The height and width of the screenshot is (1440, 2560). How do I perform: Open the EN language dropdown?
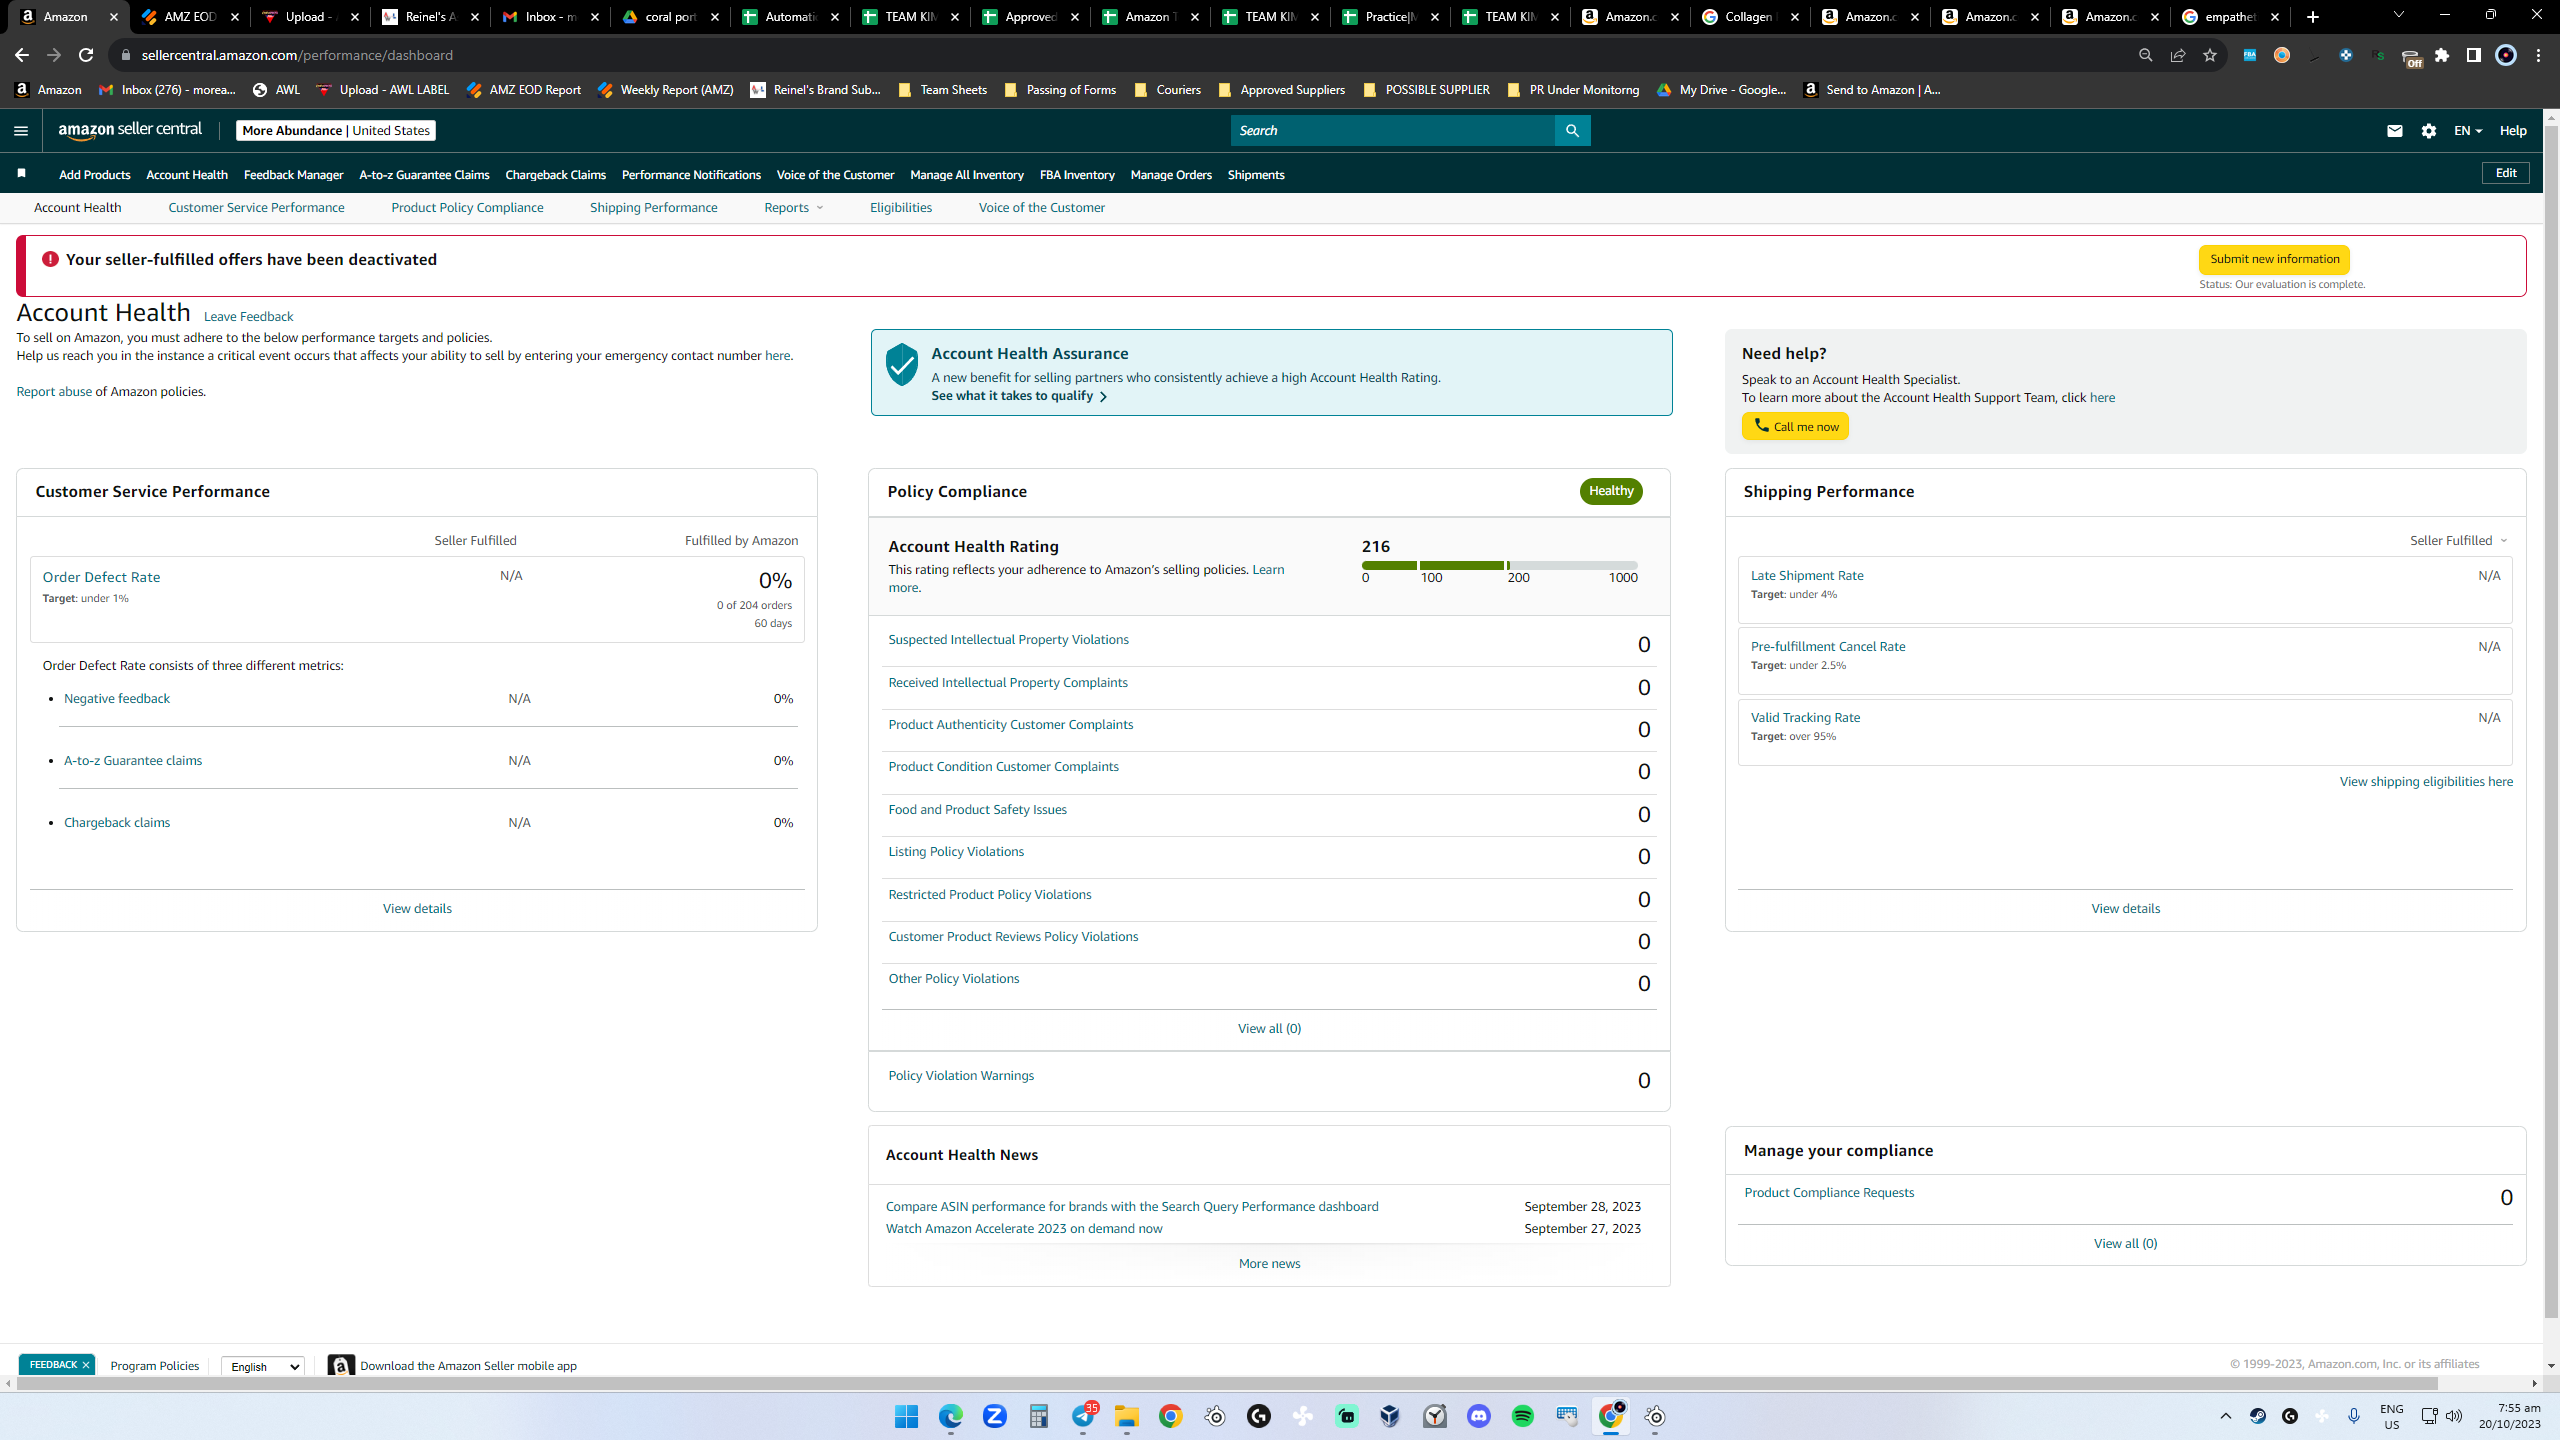[x=2468, y=131]
